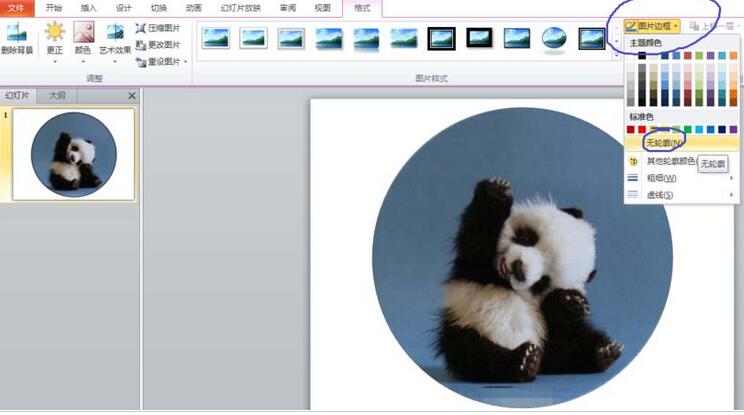Click 压缩图片 (Compress Pictures)
Screen dimensions: 744x415
(158, 29)
